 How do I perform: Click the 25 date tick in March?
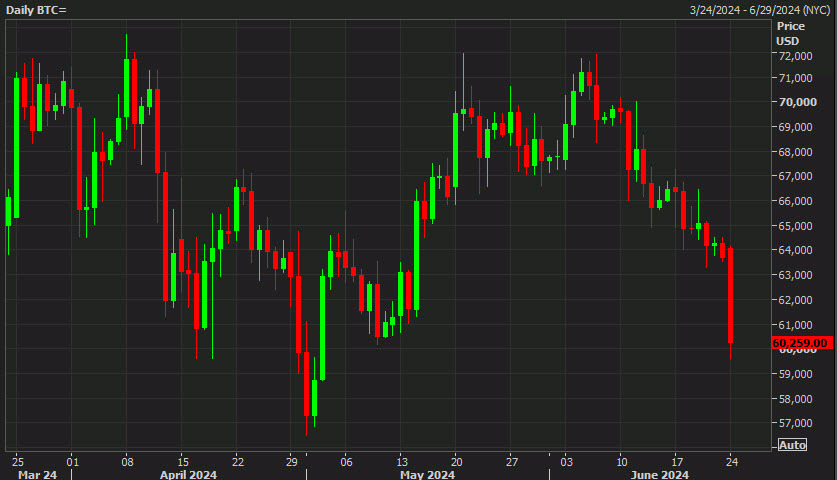coord(18,462)
